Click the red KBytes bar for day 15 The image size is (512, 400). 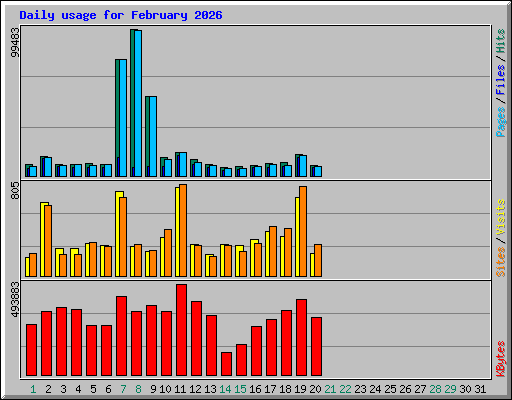tap(241, 360)
